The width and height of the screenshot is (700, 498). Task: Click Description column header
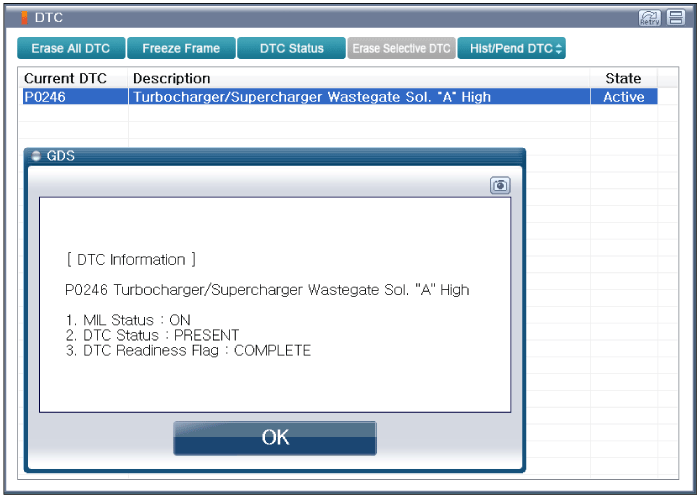[171, 79]
